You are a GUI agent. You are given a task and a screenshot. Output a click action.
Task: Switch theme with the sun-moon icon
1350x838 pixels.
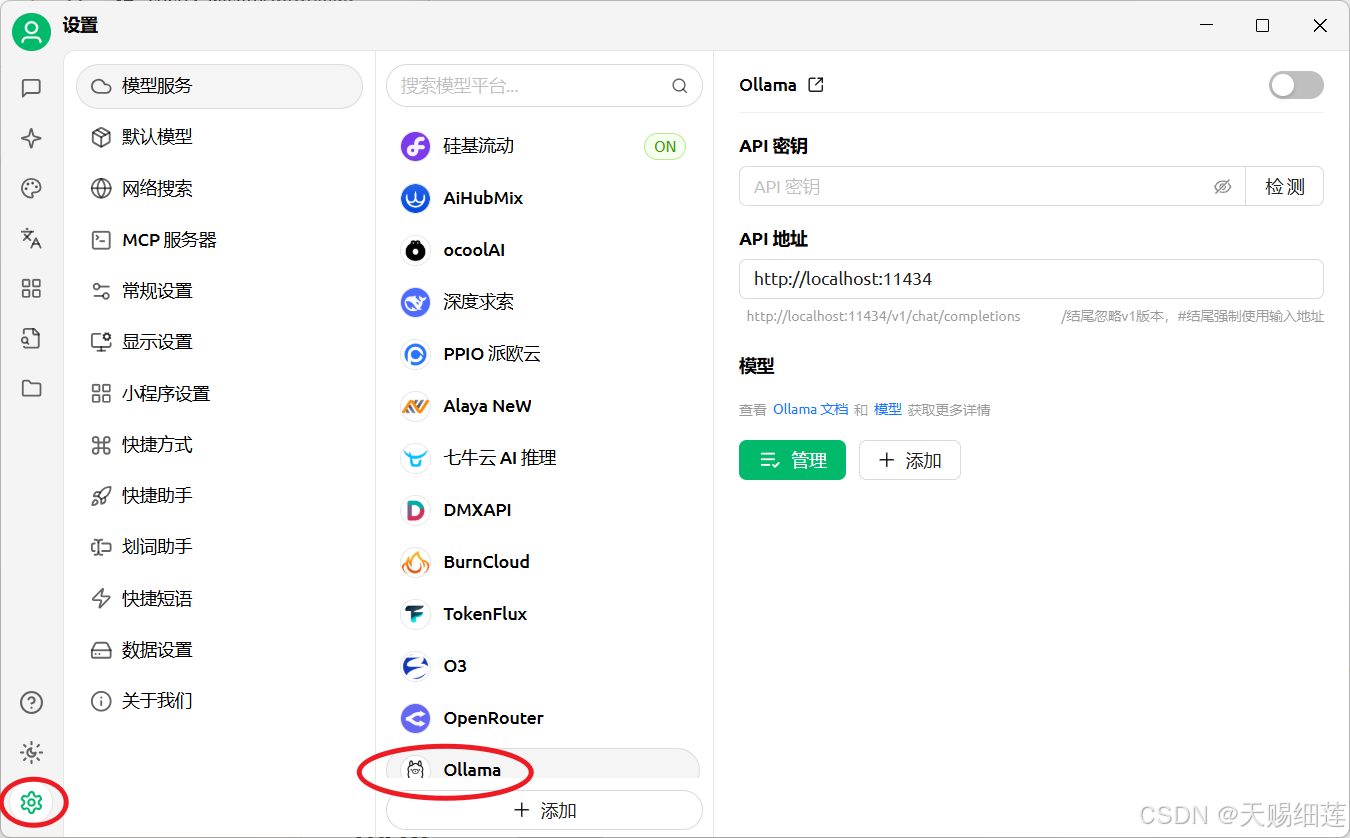pyautogui.click(x=31, y=752)
